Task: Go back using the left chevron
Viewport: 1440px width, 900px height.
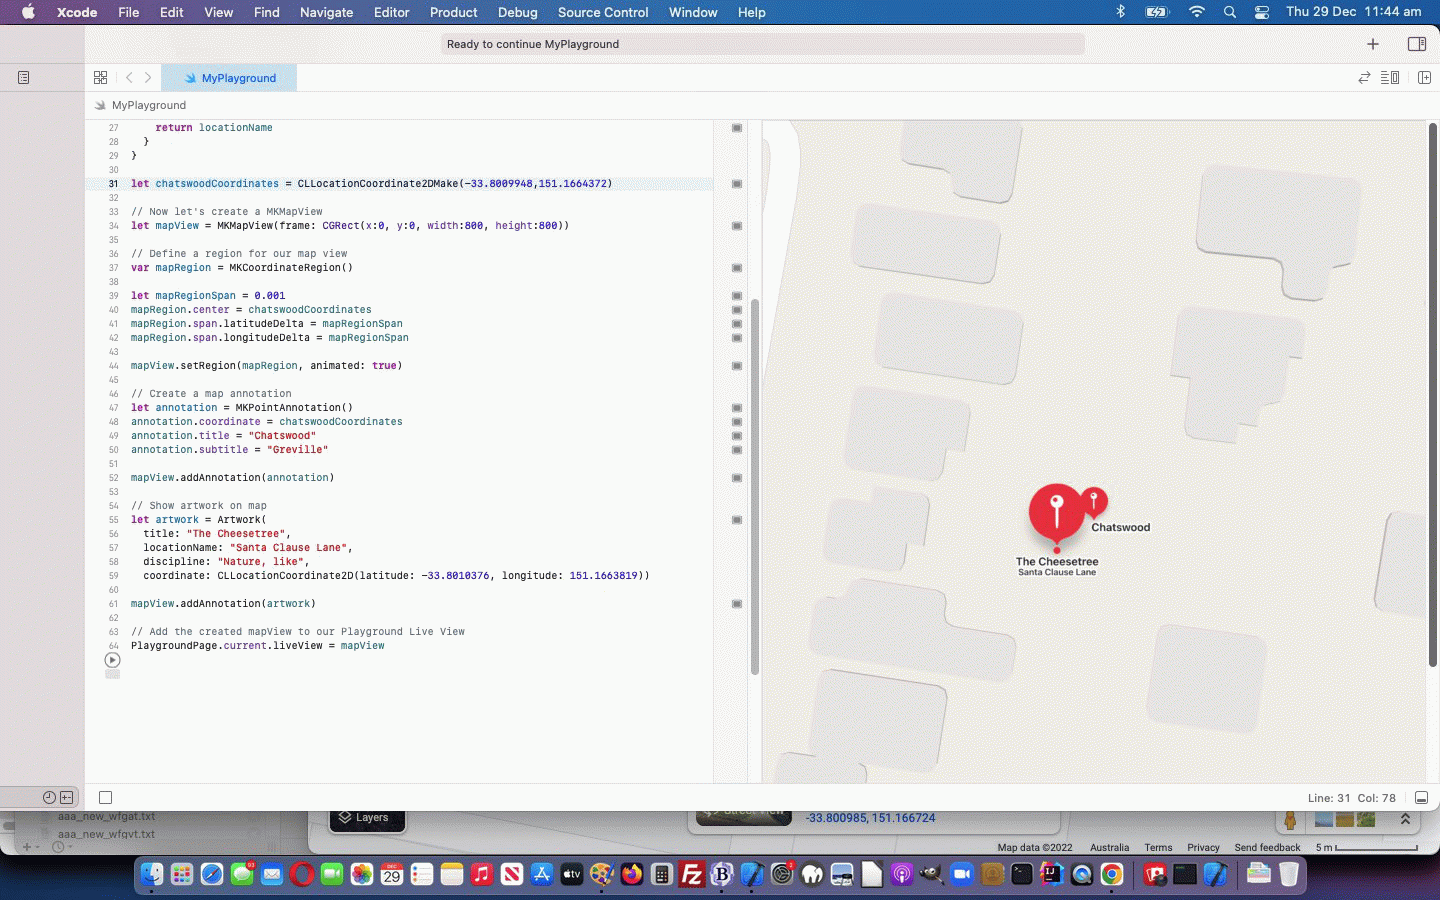Action: coord(129,78)
